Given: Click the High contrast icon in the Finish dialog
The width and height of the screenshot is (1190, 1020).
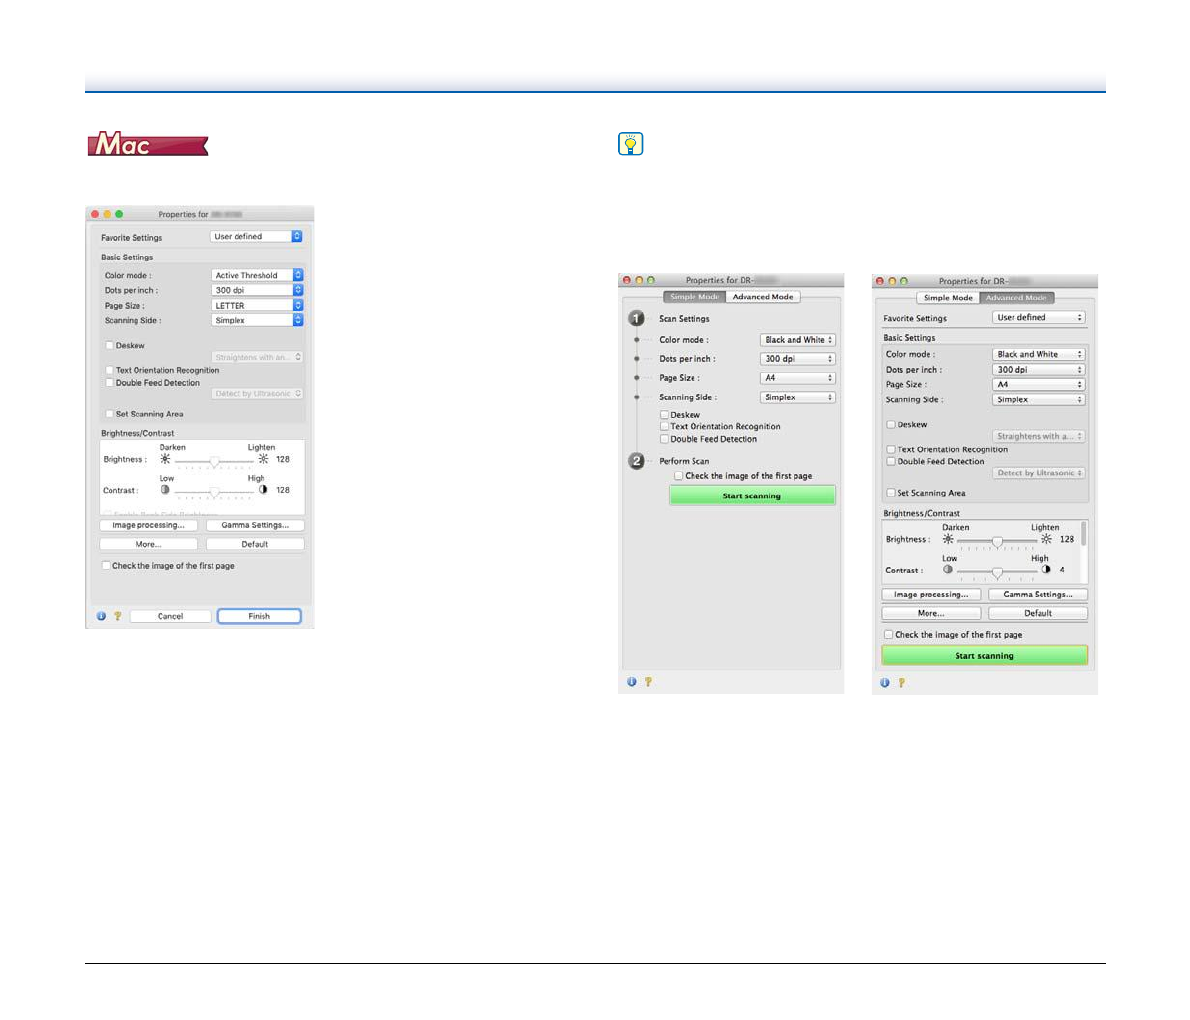Looking at the screenshot, I should point(263,490).
